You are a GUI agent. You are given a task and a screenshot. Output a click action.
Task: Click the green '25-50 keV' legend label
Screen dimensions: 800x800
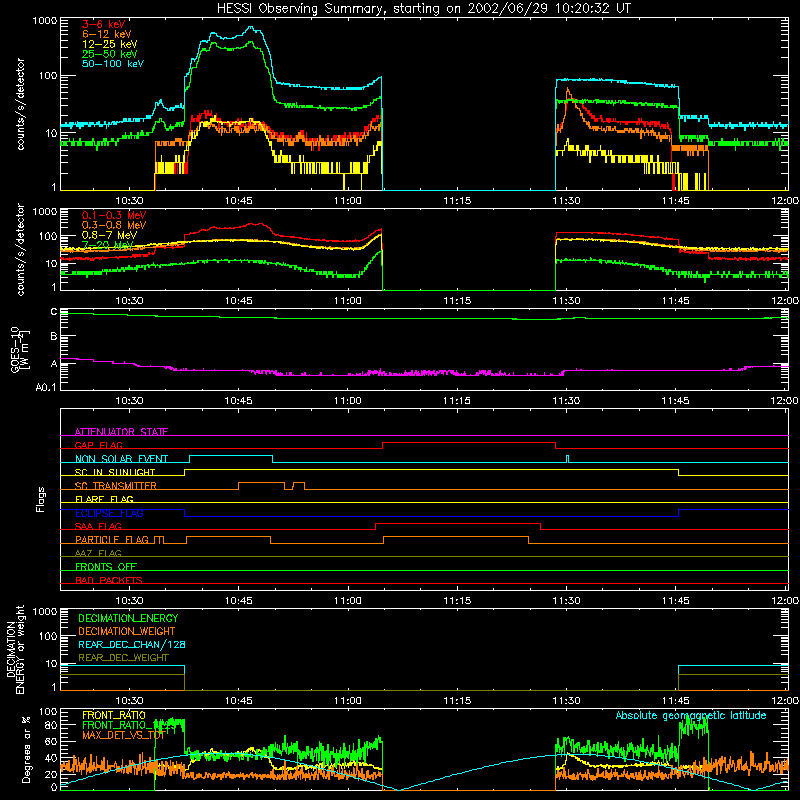pos(110,54)
